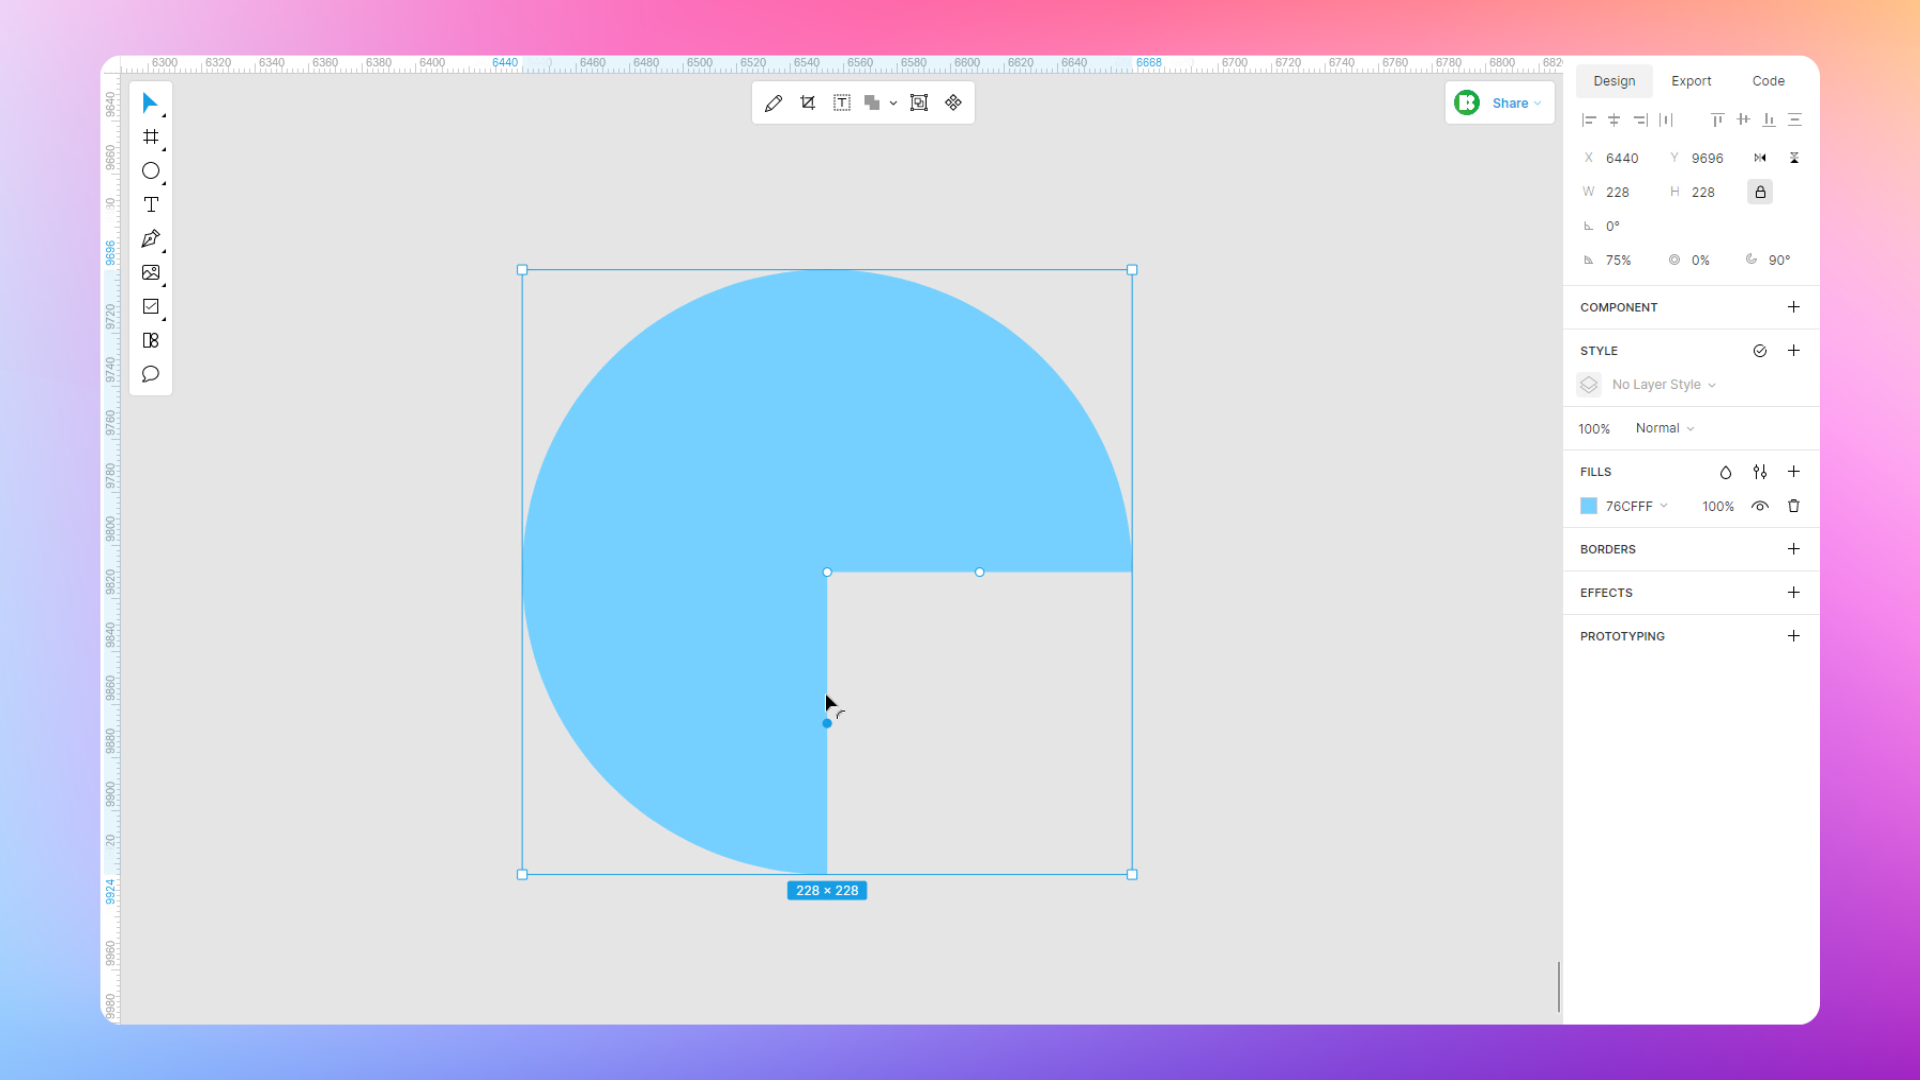Select the ellipse tool
The image size is (1920, 1080).
(x=149, y=171)
